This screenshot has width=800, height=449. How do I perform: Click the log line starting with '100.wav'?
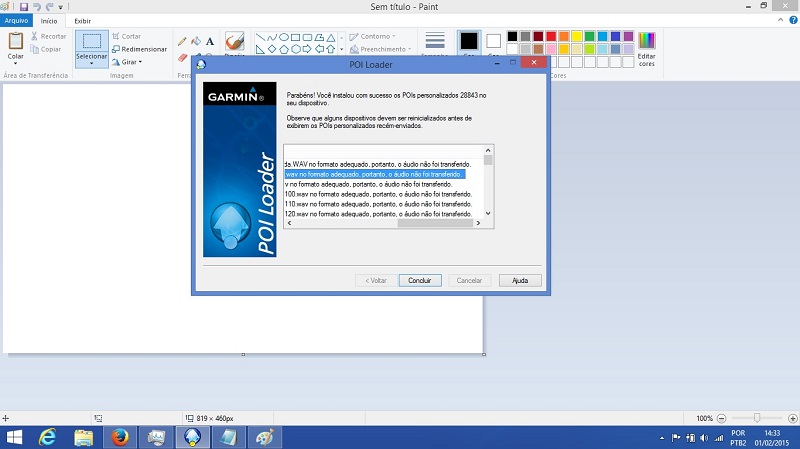pos(378,194)
